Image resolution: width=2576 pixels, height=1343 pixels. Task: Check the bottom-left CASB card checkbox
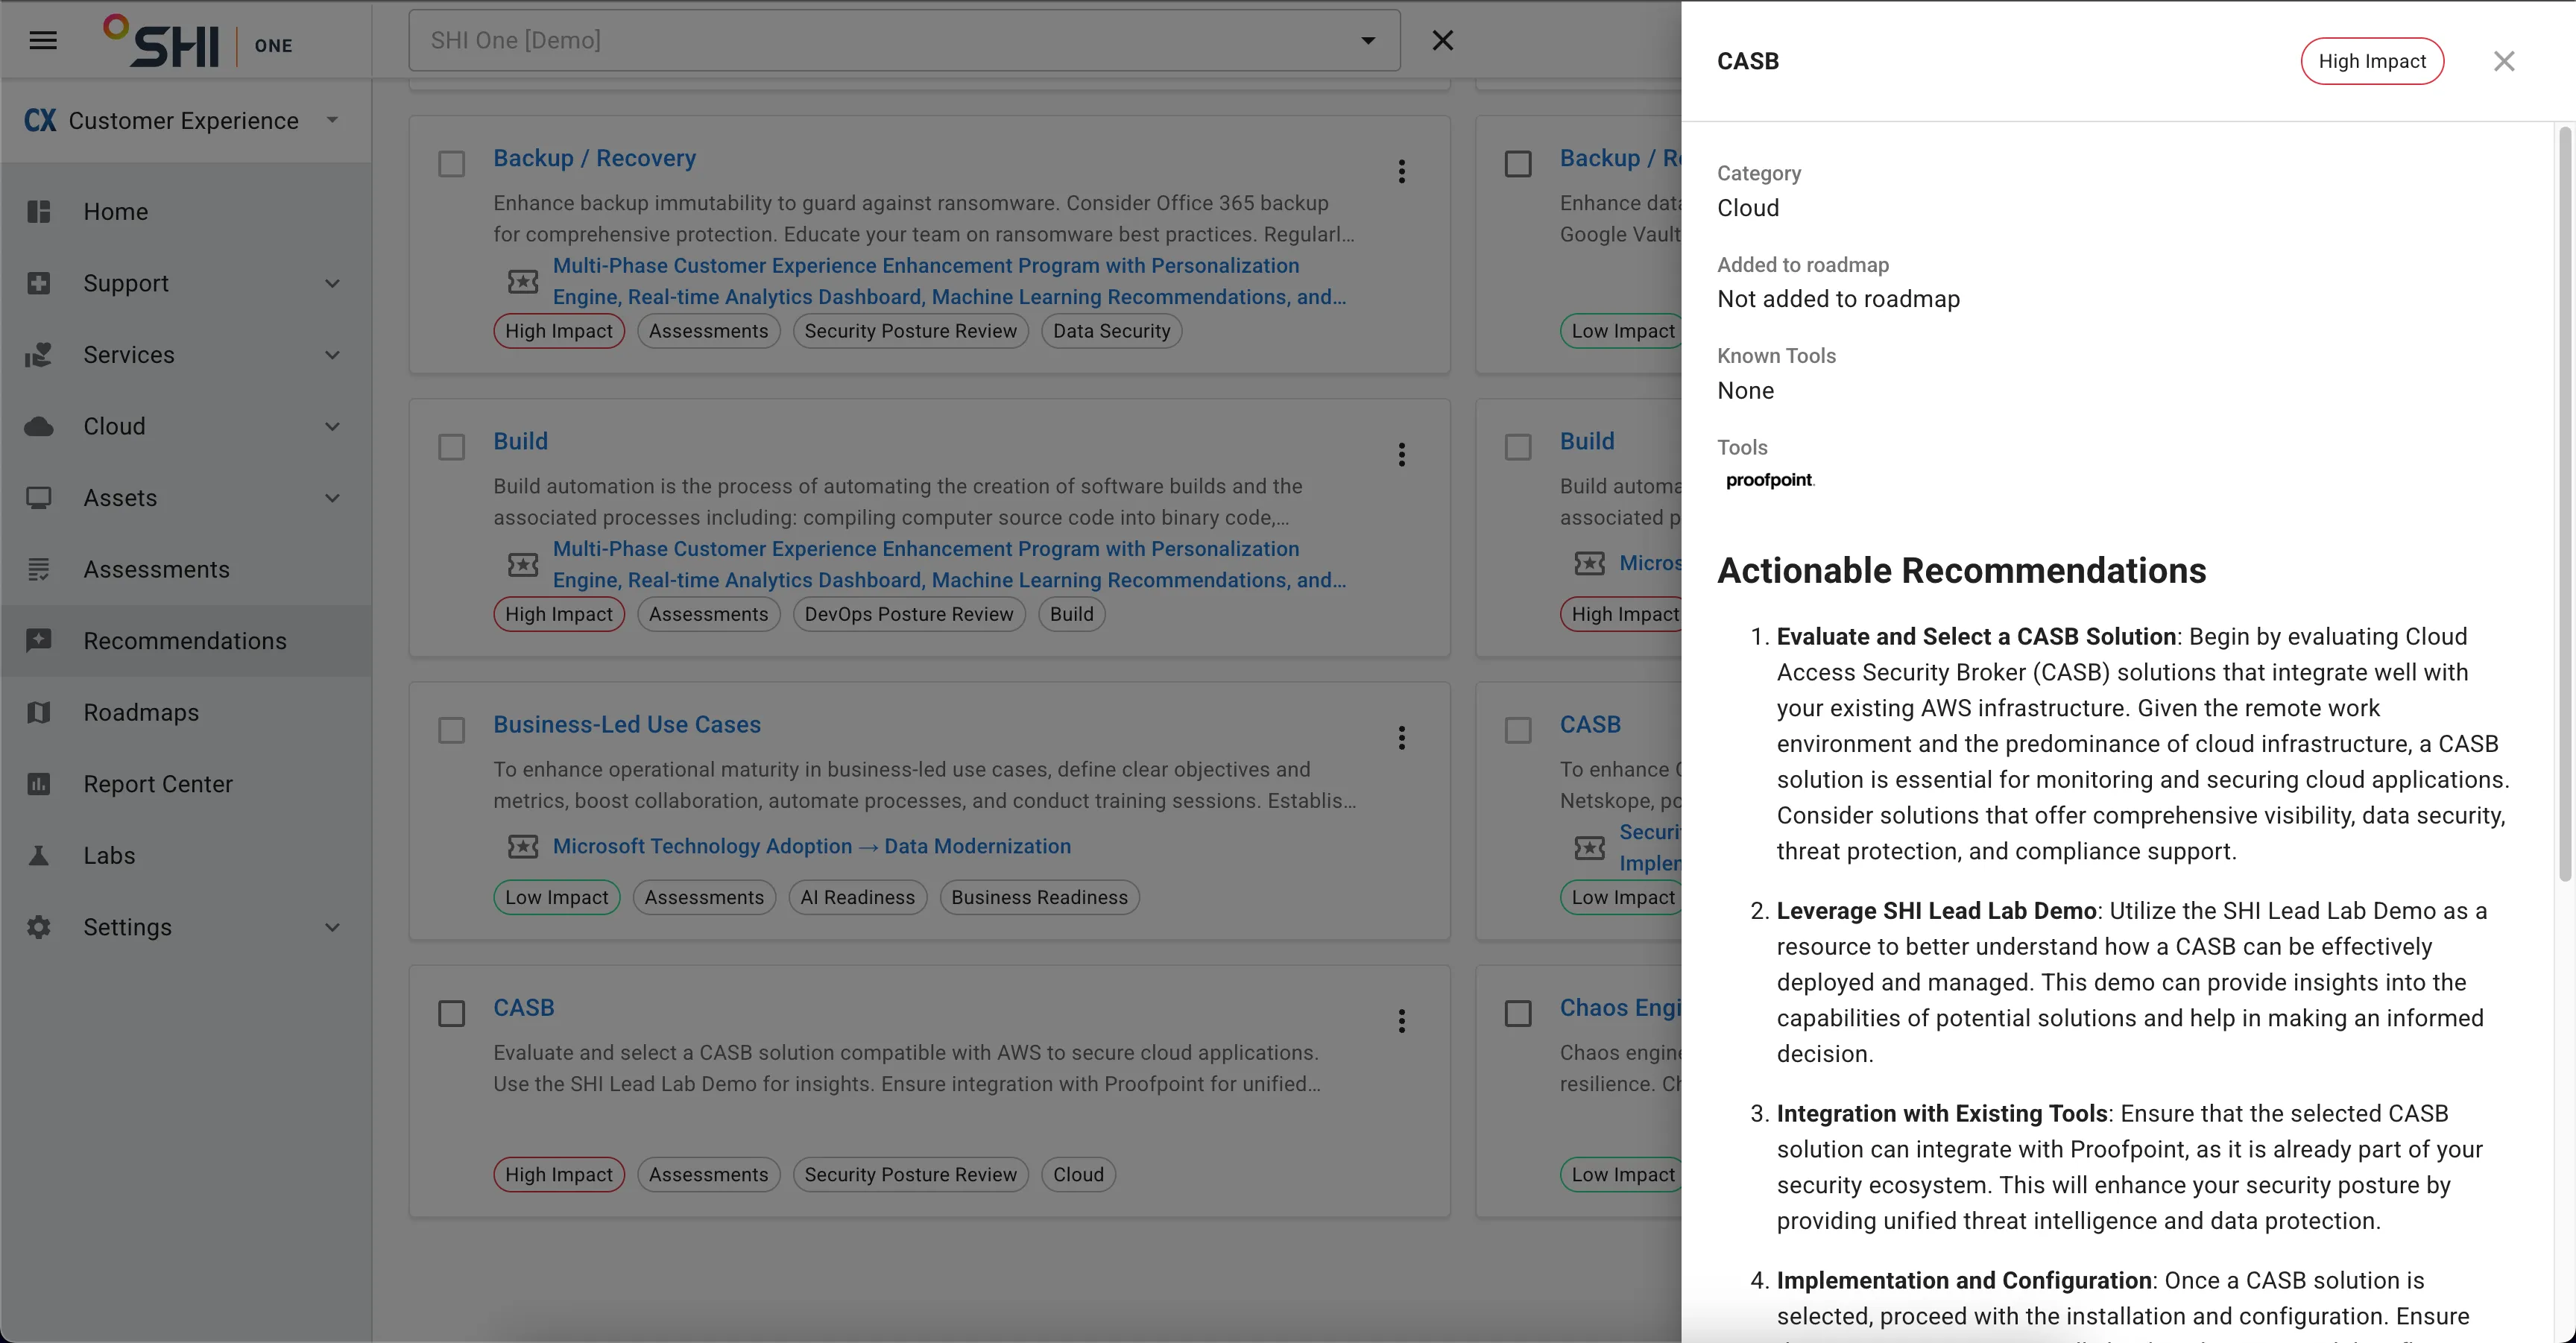(452, 1014)
